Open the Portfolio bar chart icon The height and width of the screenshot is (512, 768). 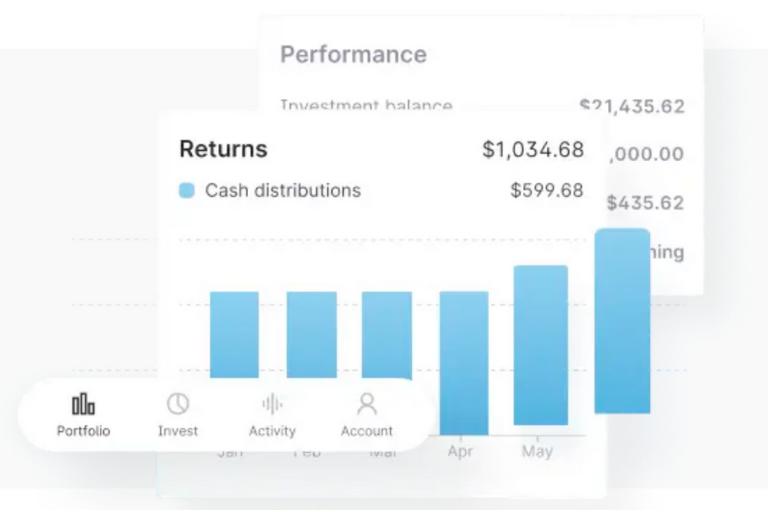point(83,404)
